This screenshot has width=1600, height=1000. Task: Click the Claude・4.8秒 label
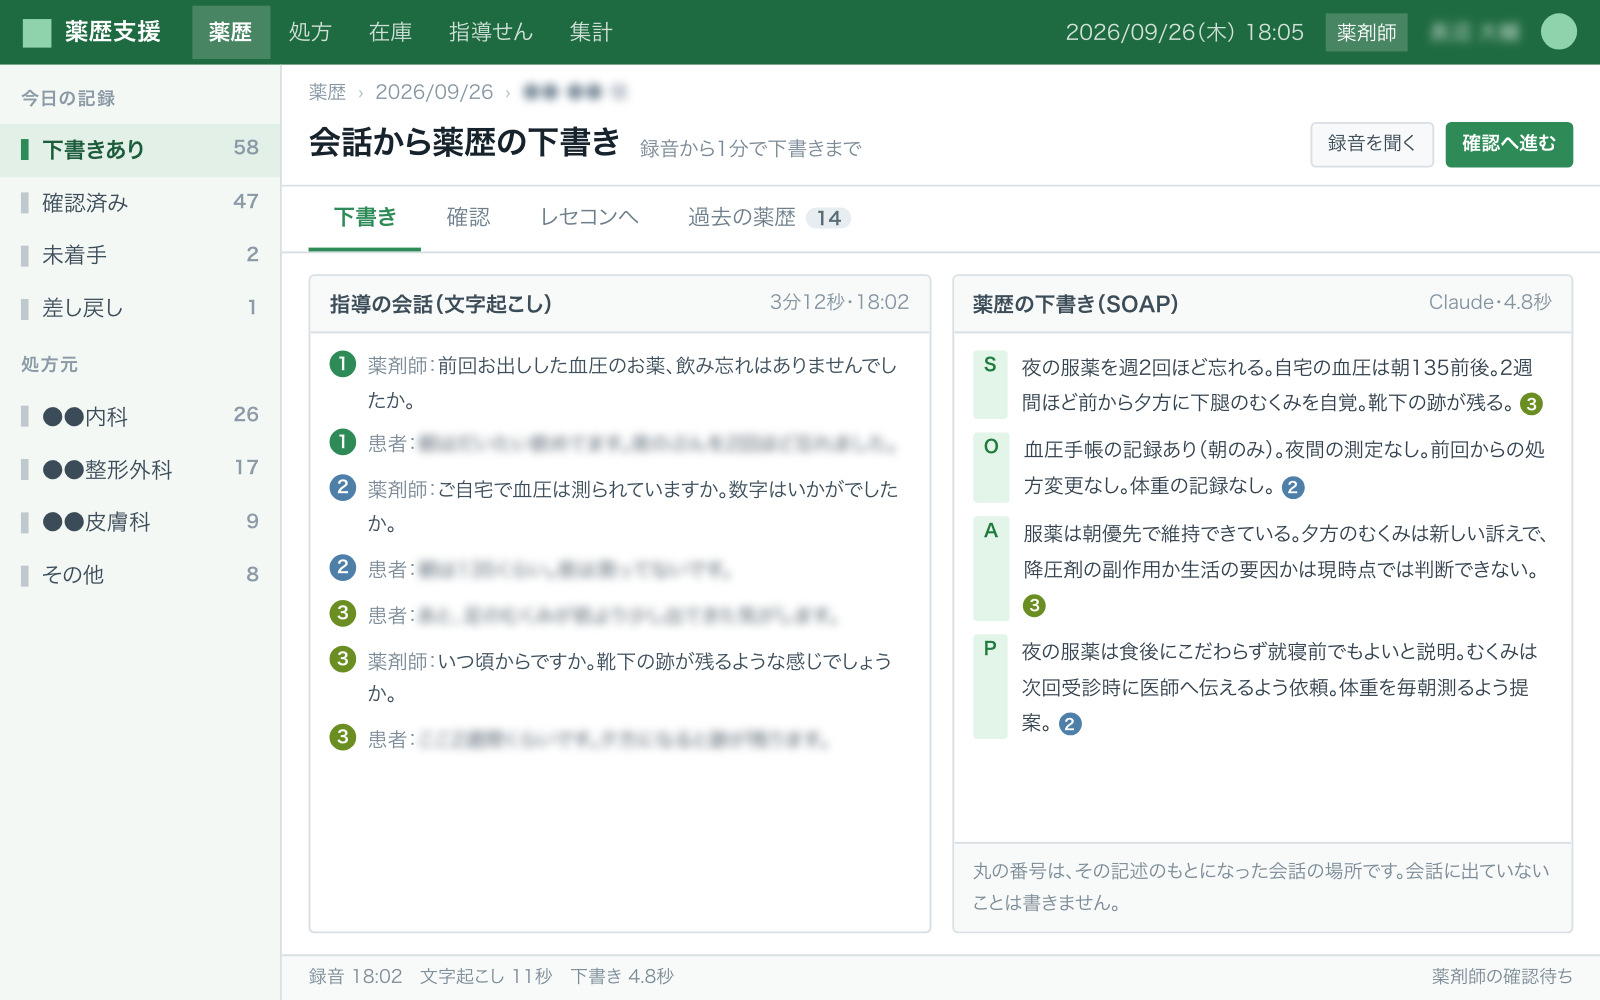point(1490,303)
